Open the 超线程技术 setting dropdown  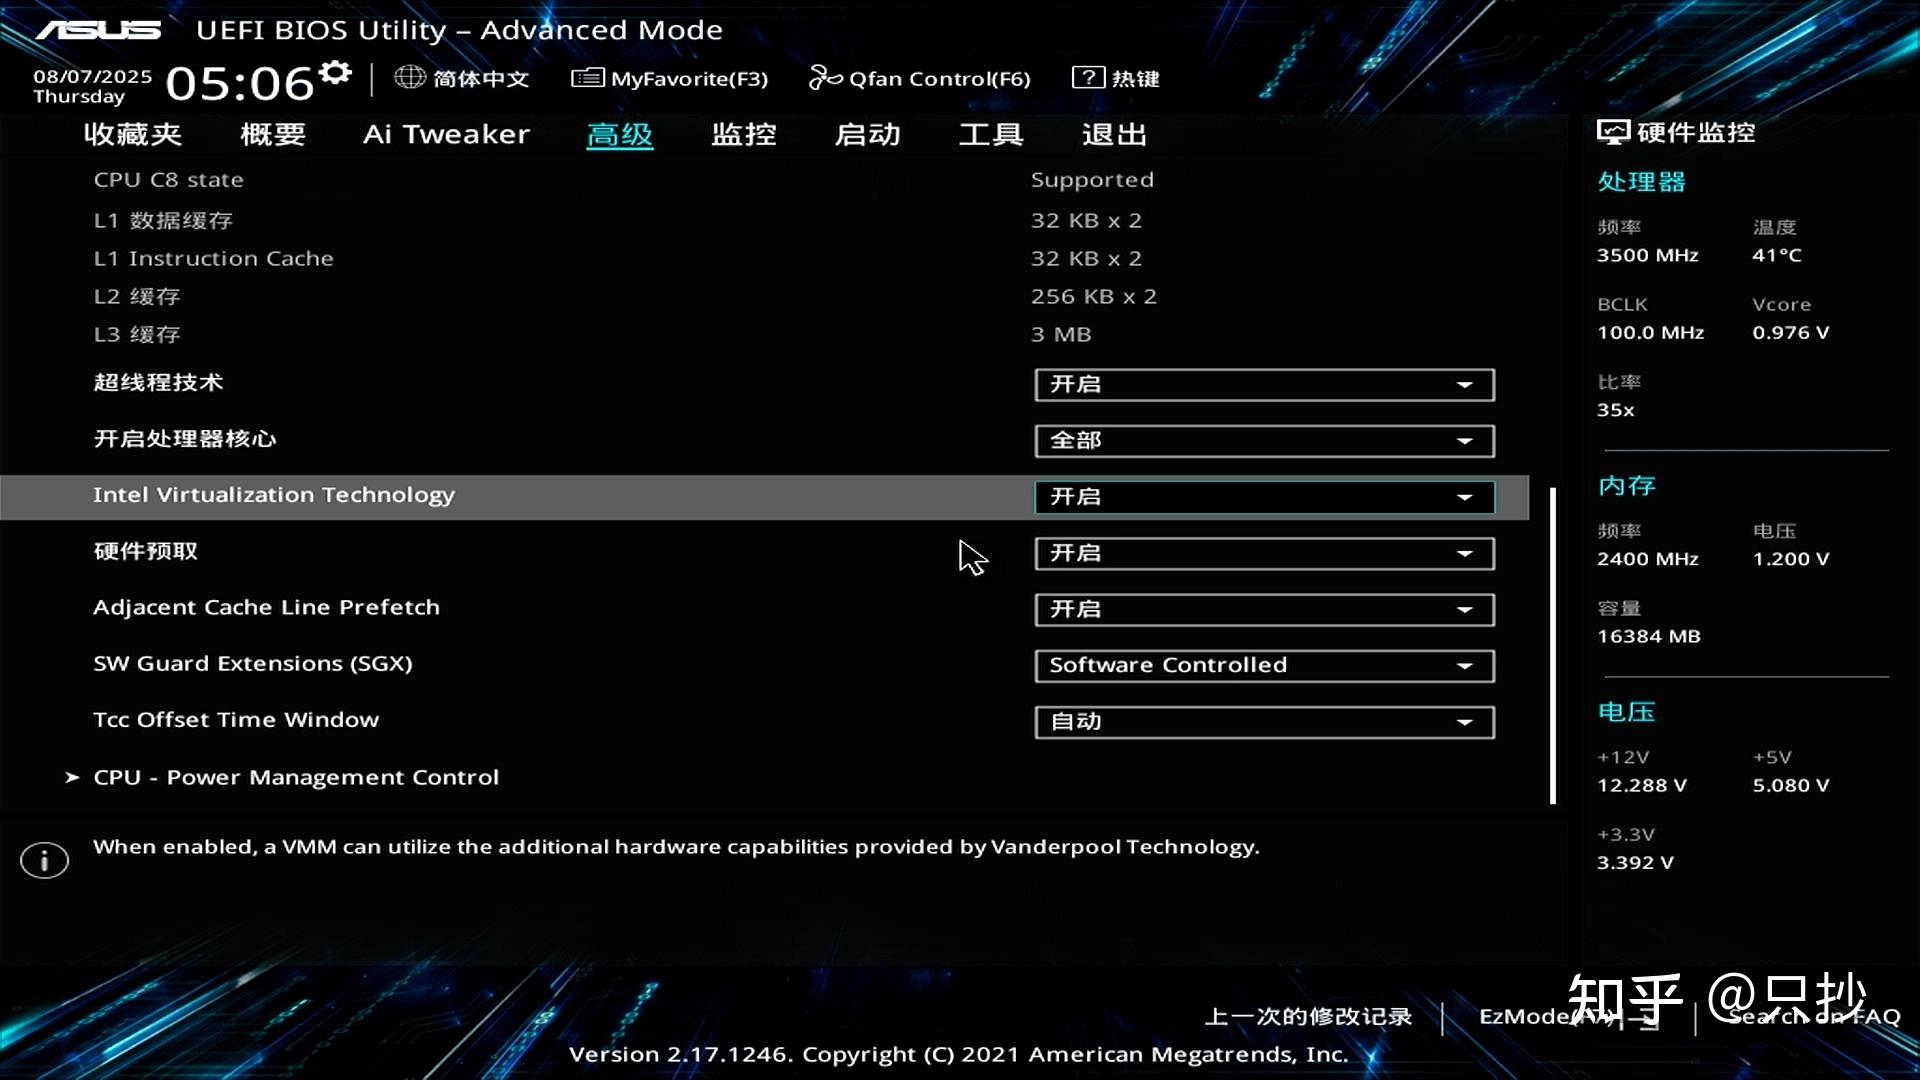(1262, 384)
